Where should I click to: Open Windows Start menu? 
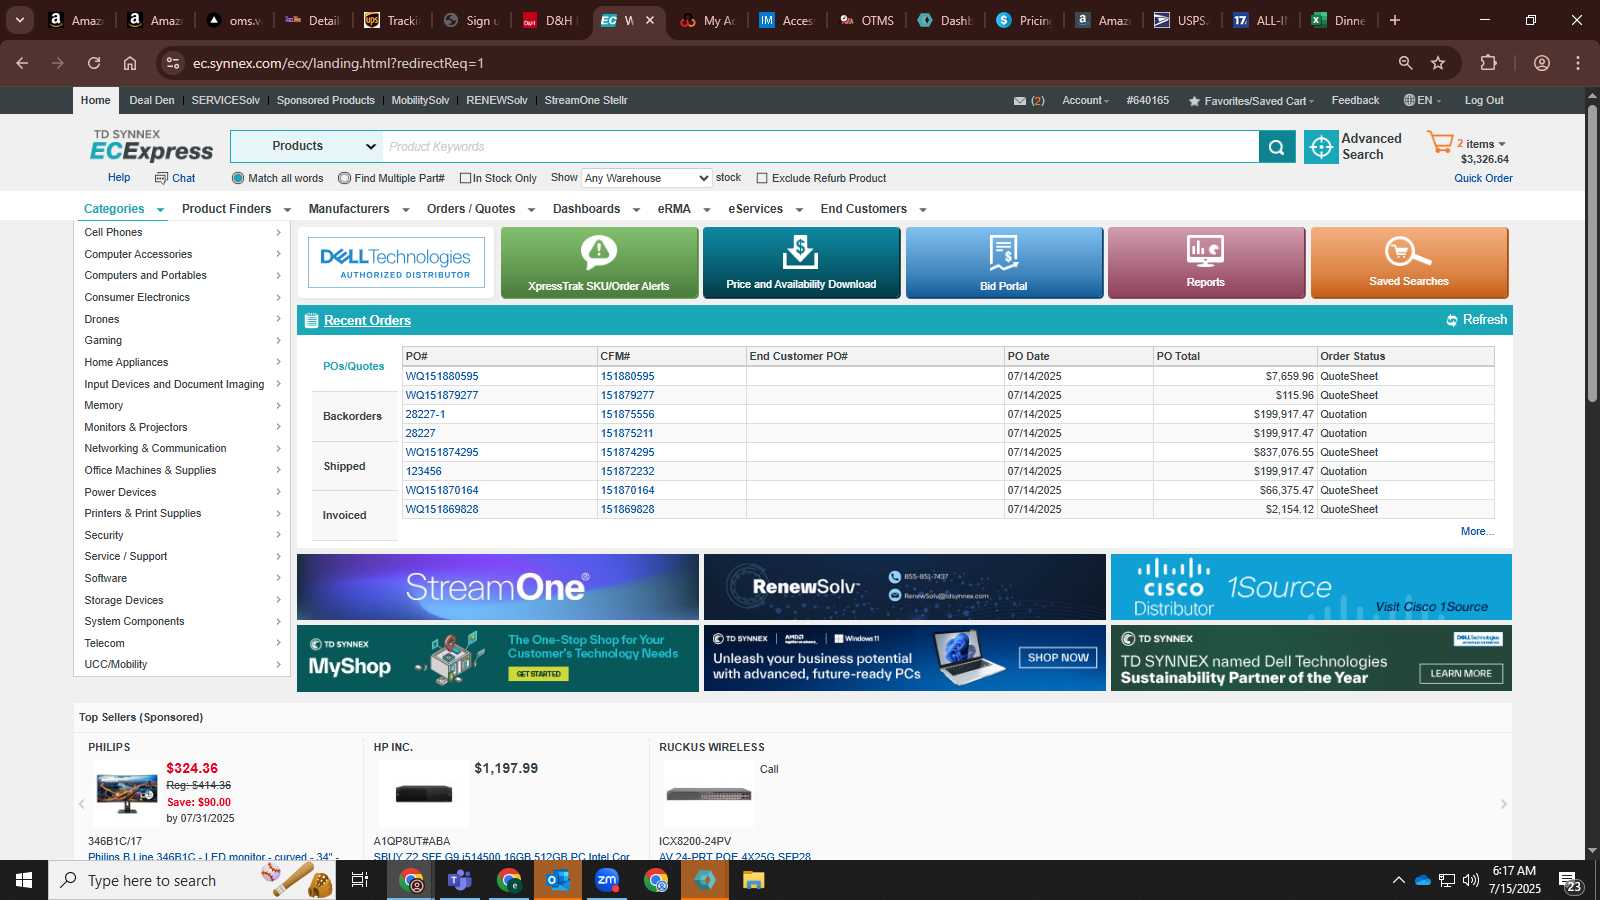point(24,880)
